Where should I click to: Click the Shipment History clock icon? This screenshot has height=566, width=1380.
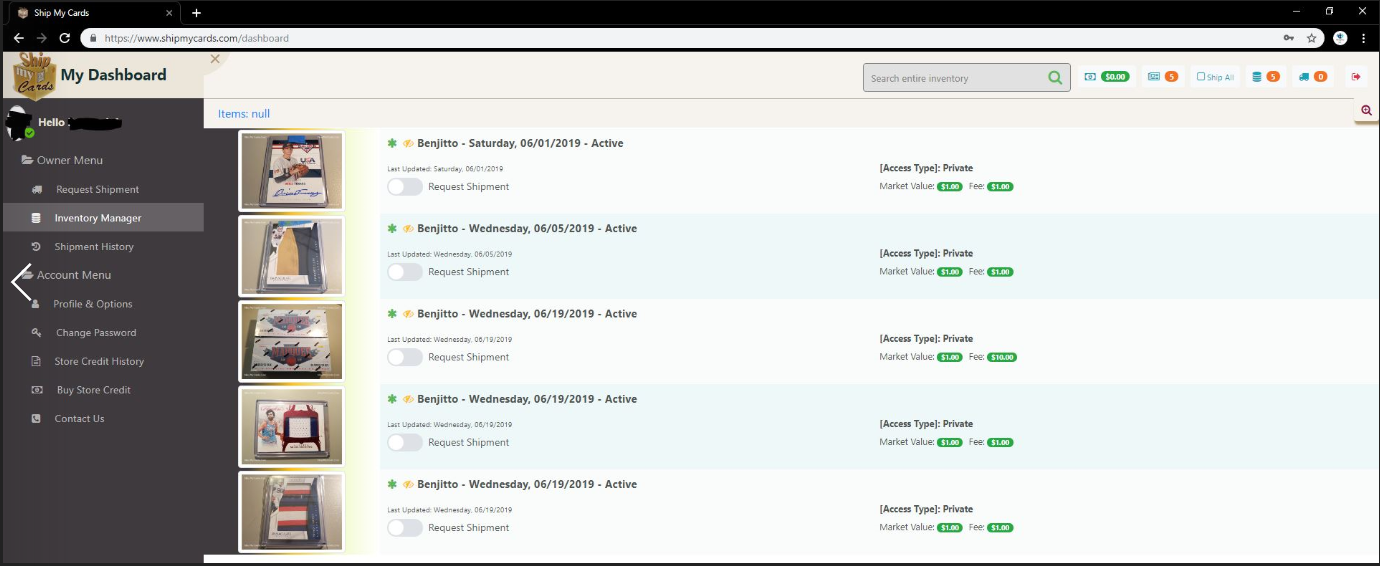[36, 247]
